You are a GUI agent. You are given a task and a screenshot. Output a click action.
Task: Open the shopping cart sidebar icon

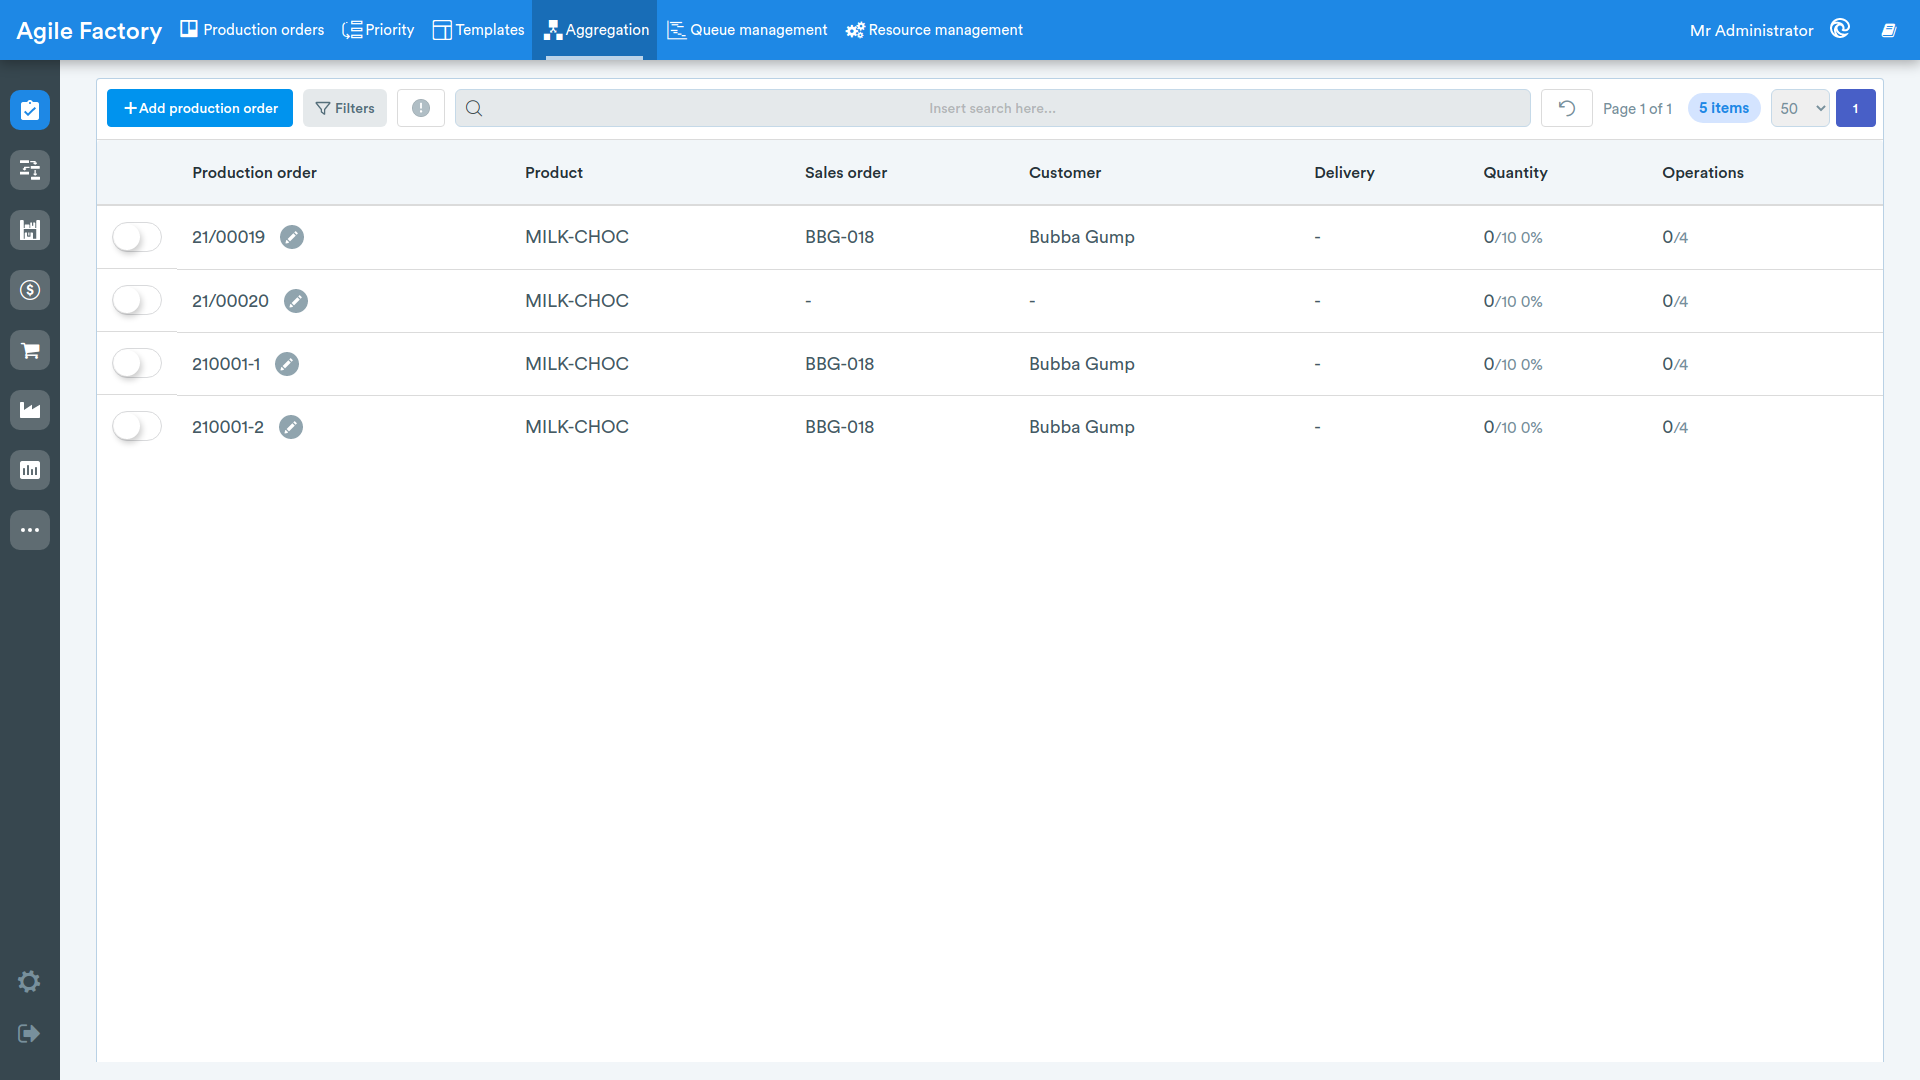click(x=30, y=350)
